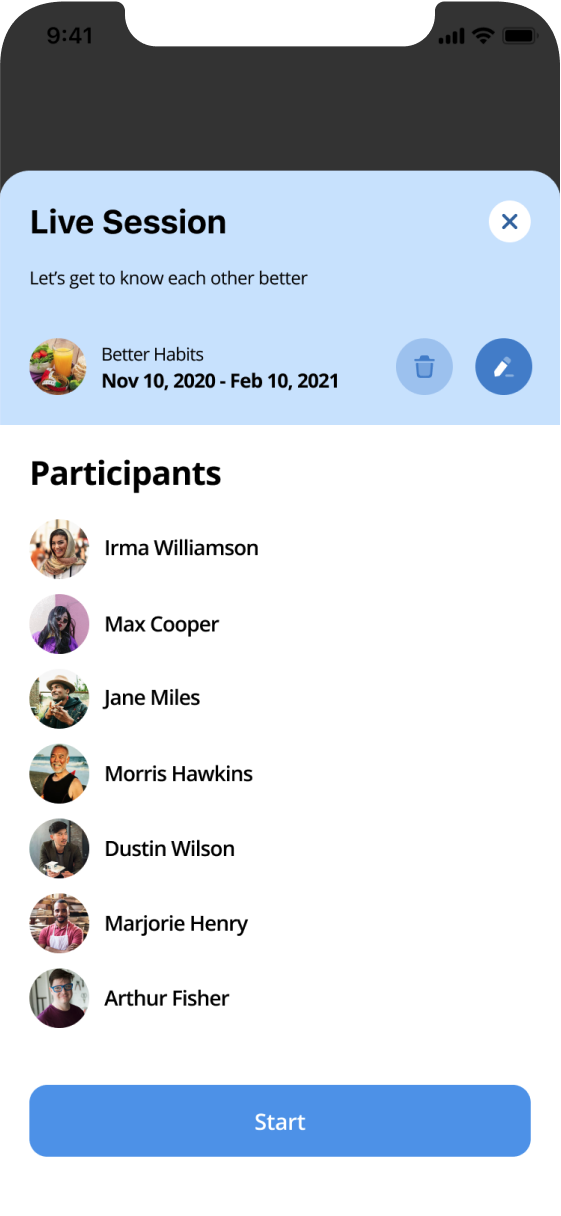The width and height of the screenshot is (561, 1216).
Task: Tap the battery status icon
Action: pyautogui.click(x=520, y=36)
